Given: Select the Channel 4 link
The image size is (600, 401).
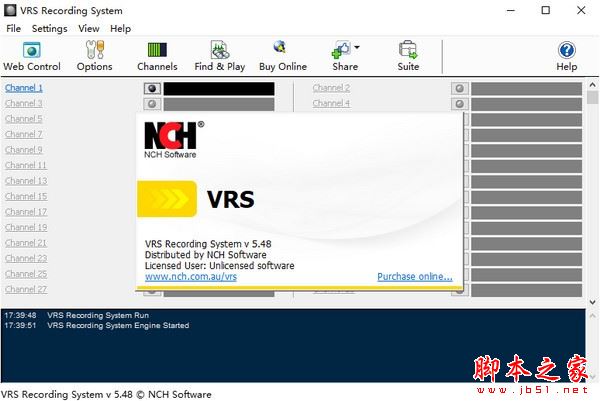Looking at the screenshot, I should click(331, 103).
